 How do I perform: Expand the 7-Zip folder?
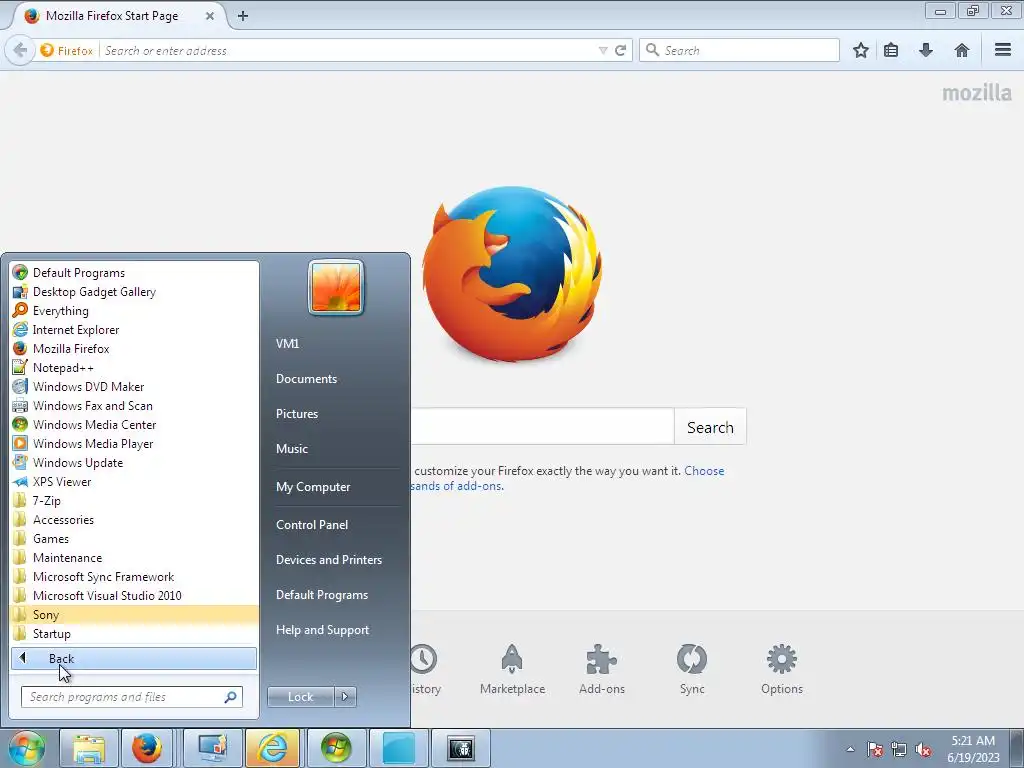click(135, 501)
